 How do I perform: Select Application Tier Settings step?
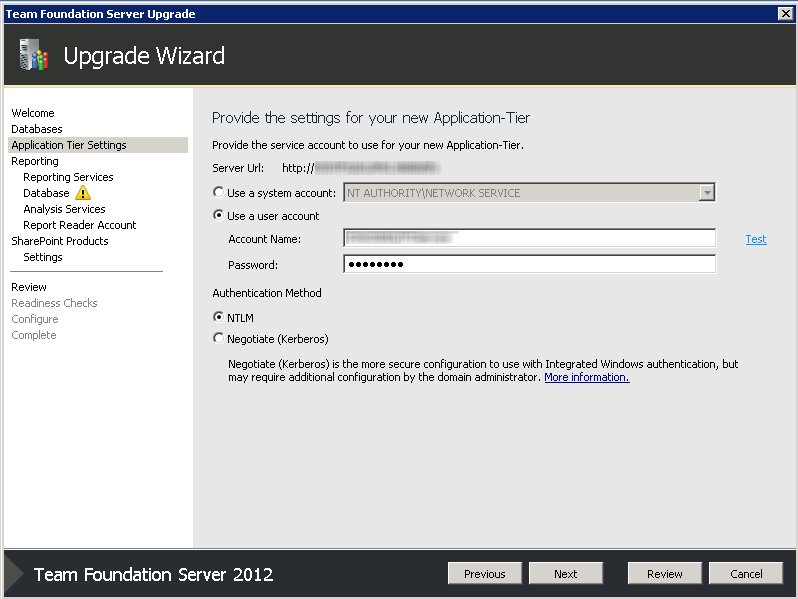tap(98, 145)
